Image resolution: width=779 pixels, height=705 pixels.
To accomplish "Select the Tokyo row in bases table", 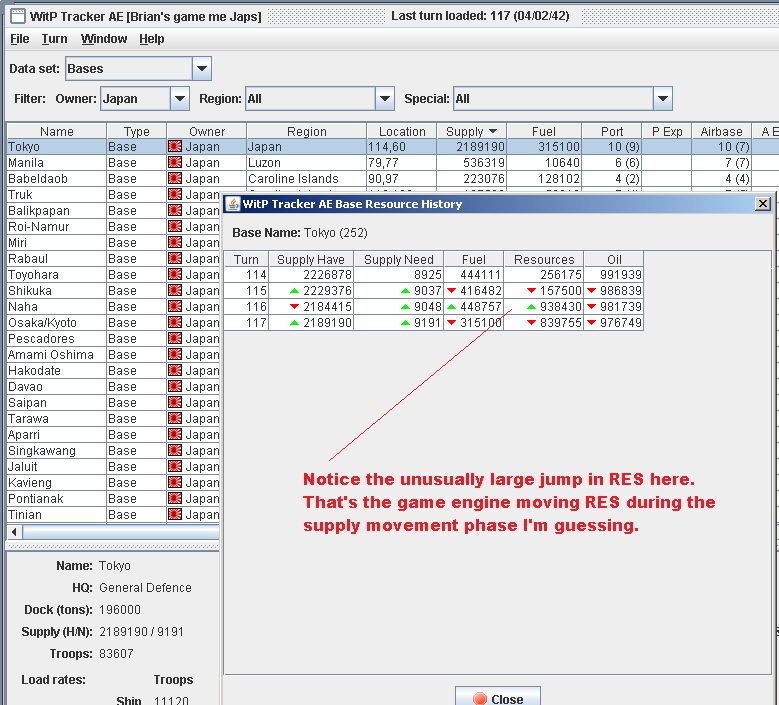I will 392,147.
